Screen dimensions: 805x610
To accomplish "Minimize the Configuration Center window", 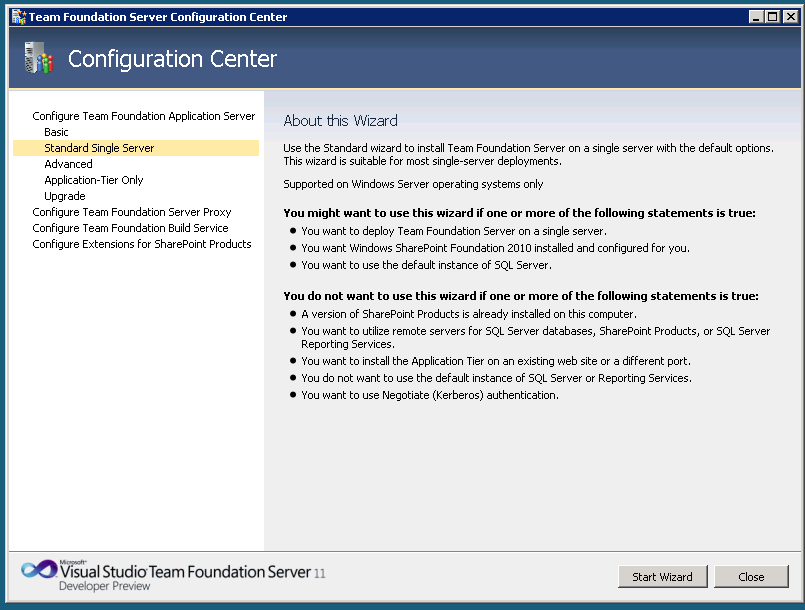I will [x=756, y=17].
